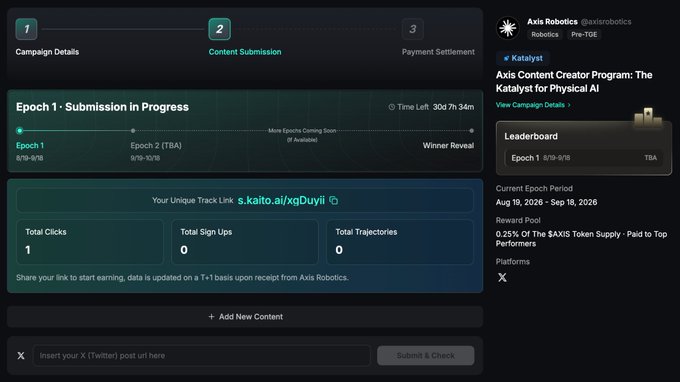This screenshot has width=680, height=382.
Task: Click the '30d 7h 34m' time left value
Action: 453,107
